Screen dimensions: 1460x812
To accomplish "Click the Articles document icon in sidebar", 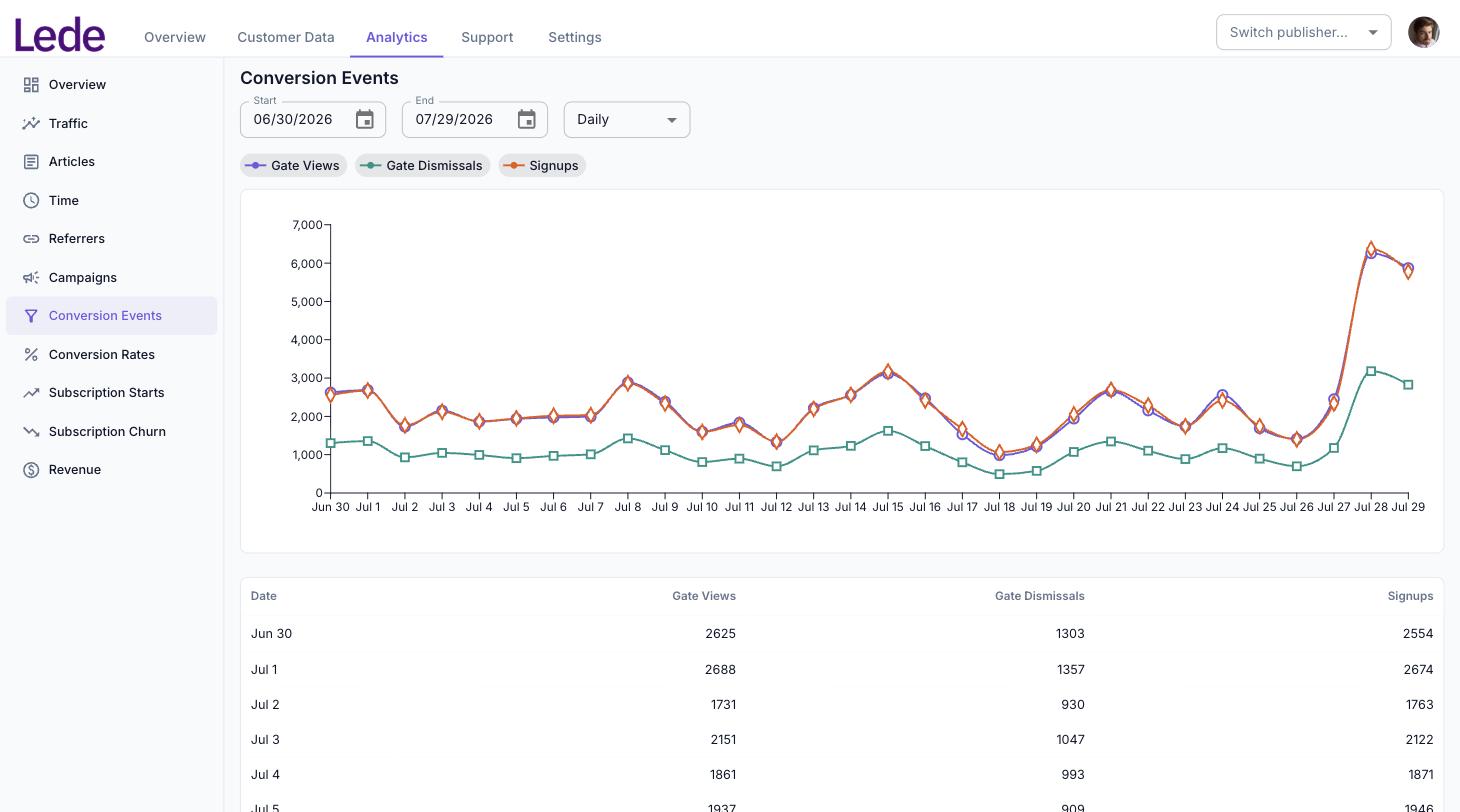I will 31,162.
